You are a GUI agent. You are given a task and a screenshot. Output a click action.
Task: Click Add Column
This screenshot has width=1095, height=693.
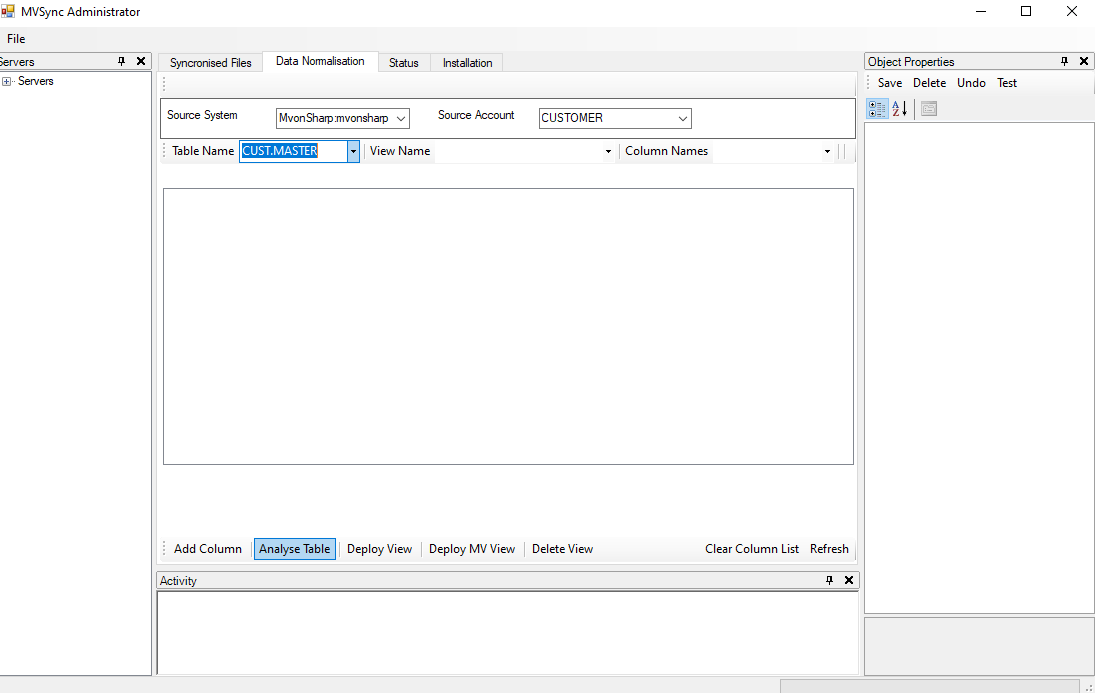tap(207, 549)
